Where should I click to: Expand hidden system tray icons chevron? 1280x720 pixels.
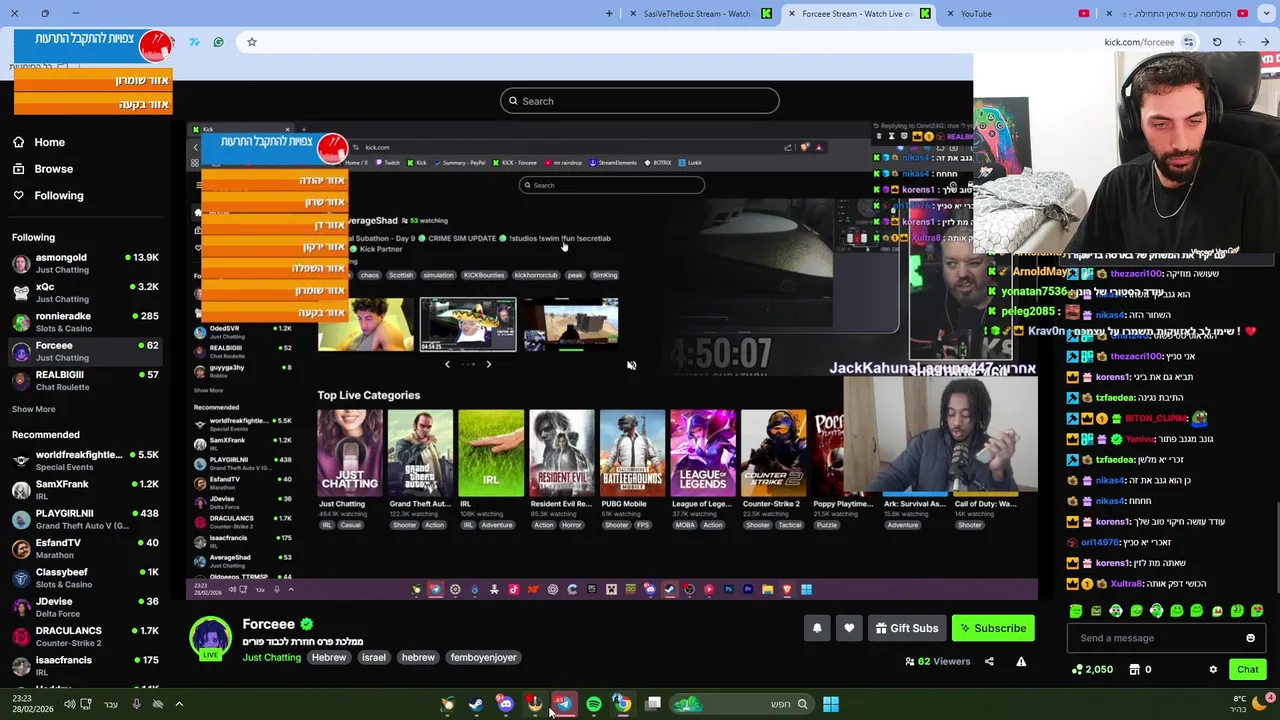coord(179,704)
